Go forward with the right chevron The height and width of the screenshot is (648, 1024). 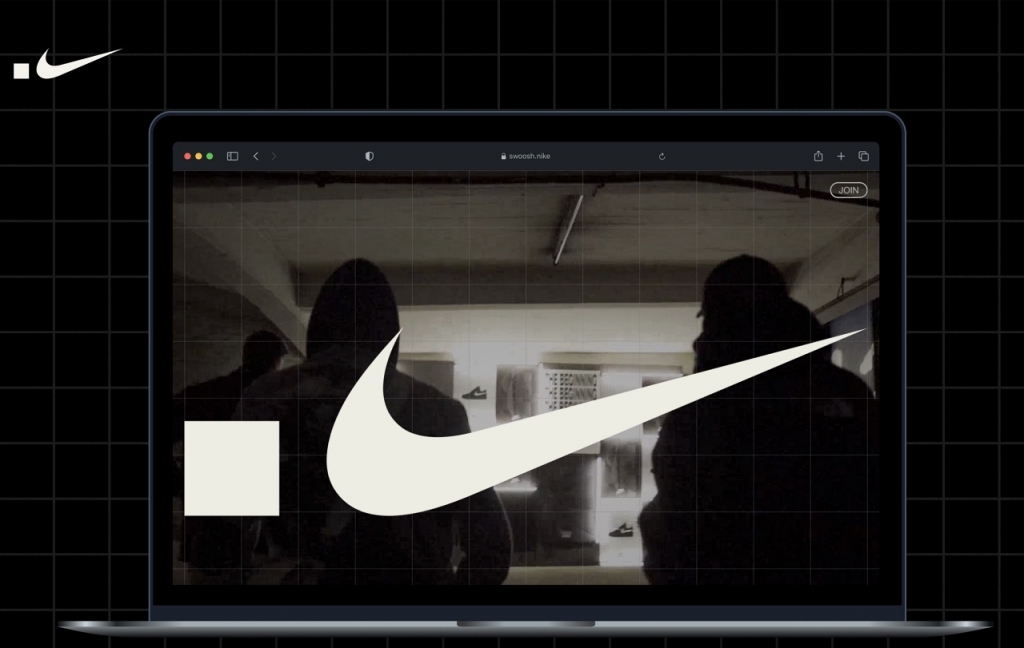point(274,156)
